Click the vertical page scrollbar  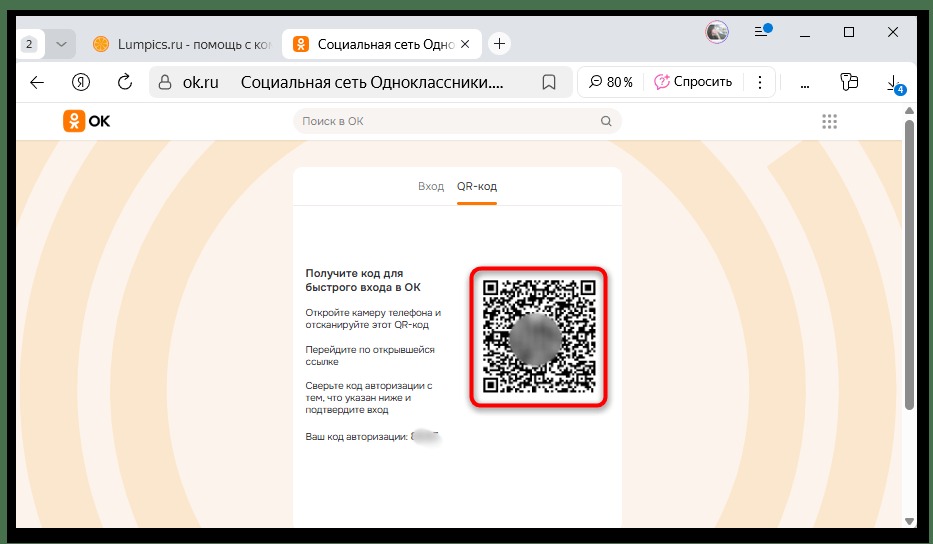point(909,264)
